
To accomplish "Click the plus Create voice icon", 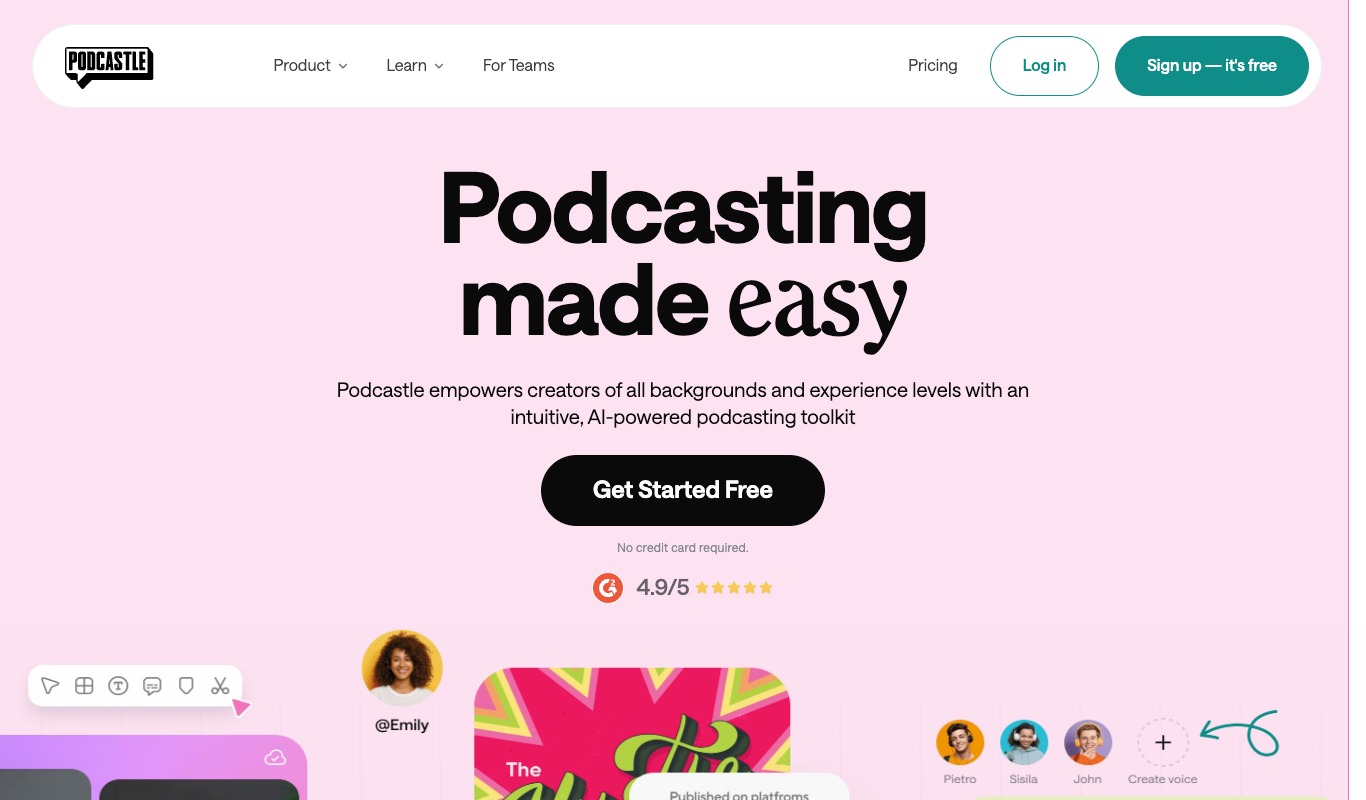I will [1162, 743].
